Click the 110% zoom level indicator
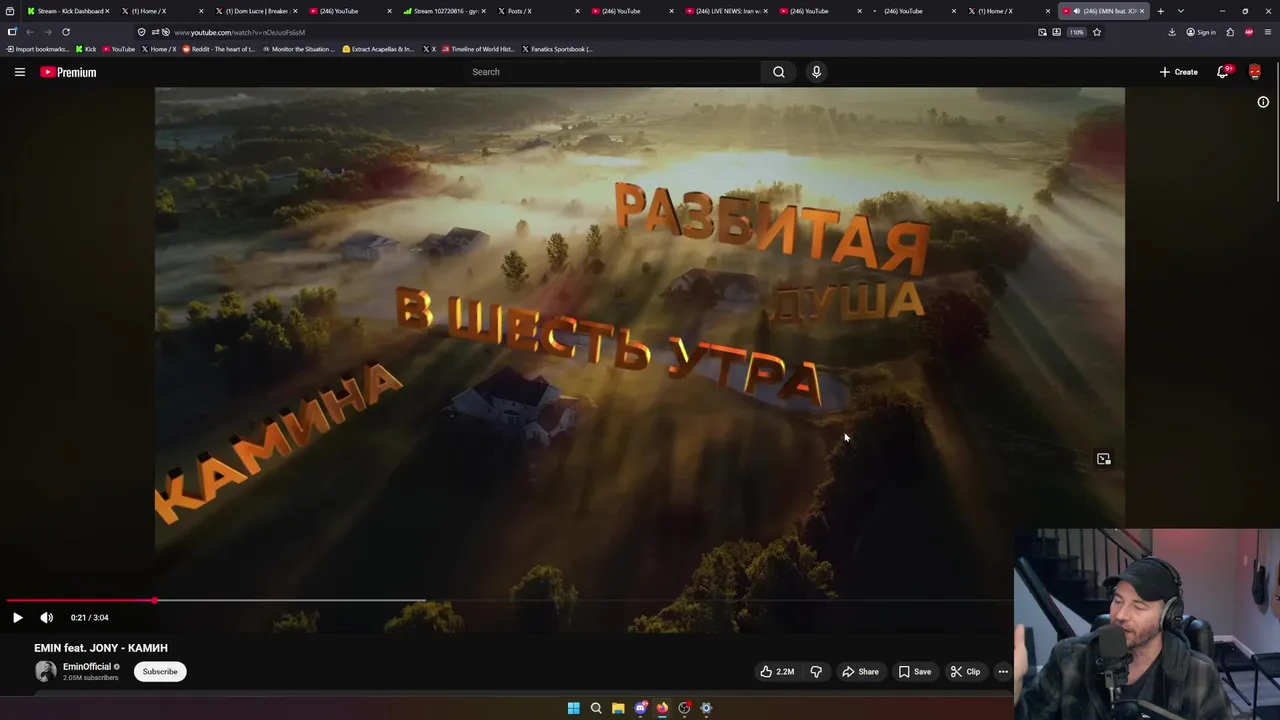 point(1076,32)
